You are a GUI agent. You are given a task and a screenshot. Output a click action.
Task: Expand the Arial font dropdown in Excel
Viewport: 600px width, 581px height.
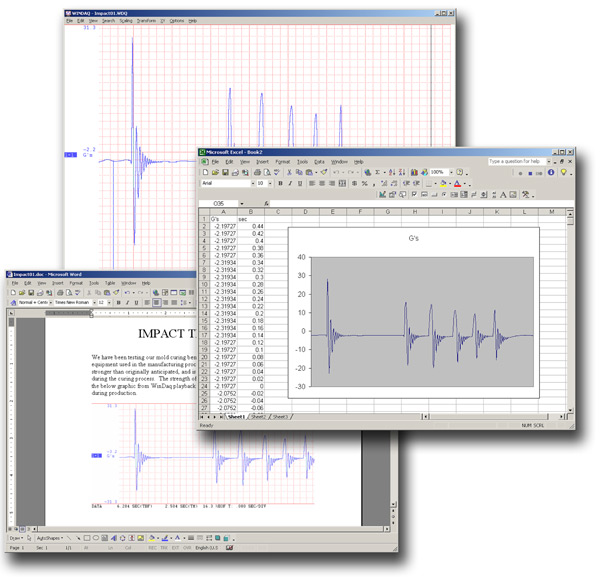pos(253,183)
